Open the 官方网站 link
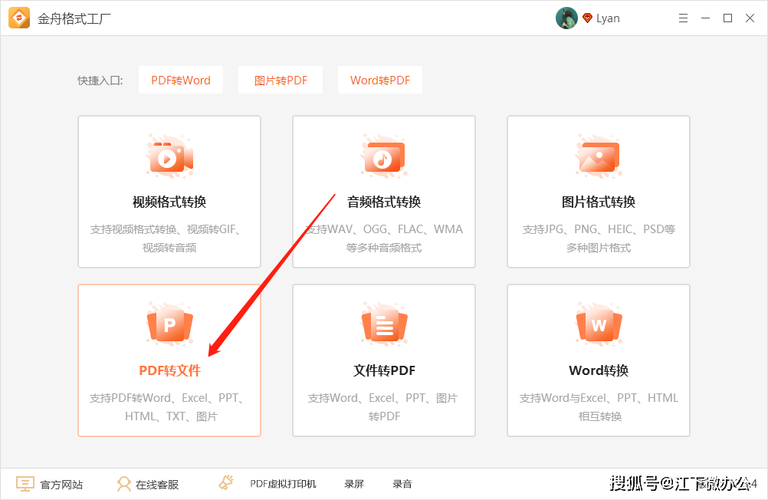Screen dimensions: 768x500 pyautogui.click(x=61, y=484)
